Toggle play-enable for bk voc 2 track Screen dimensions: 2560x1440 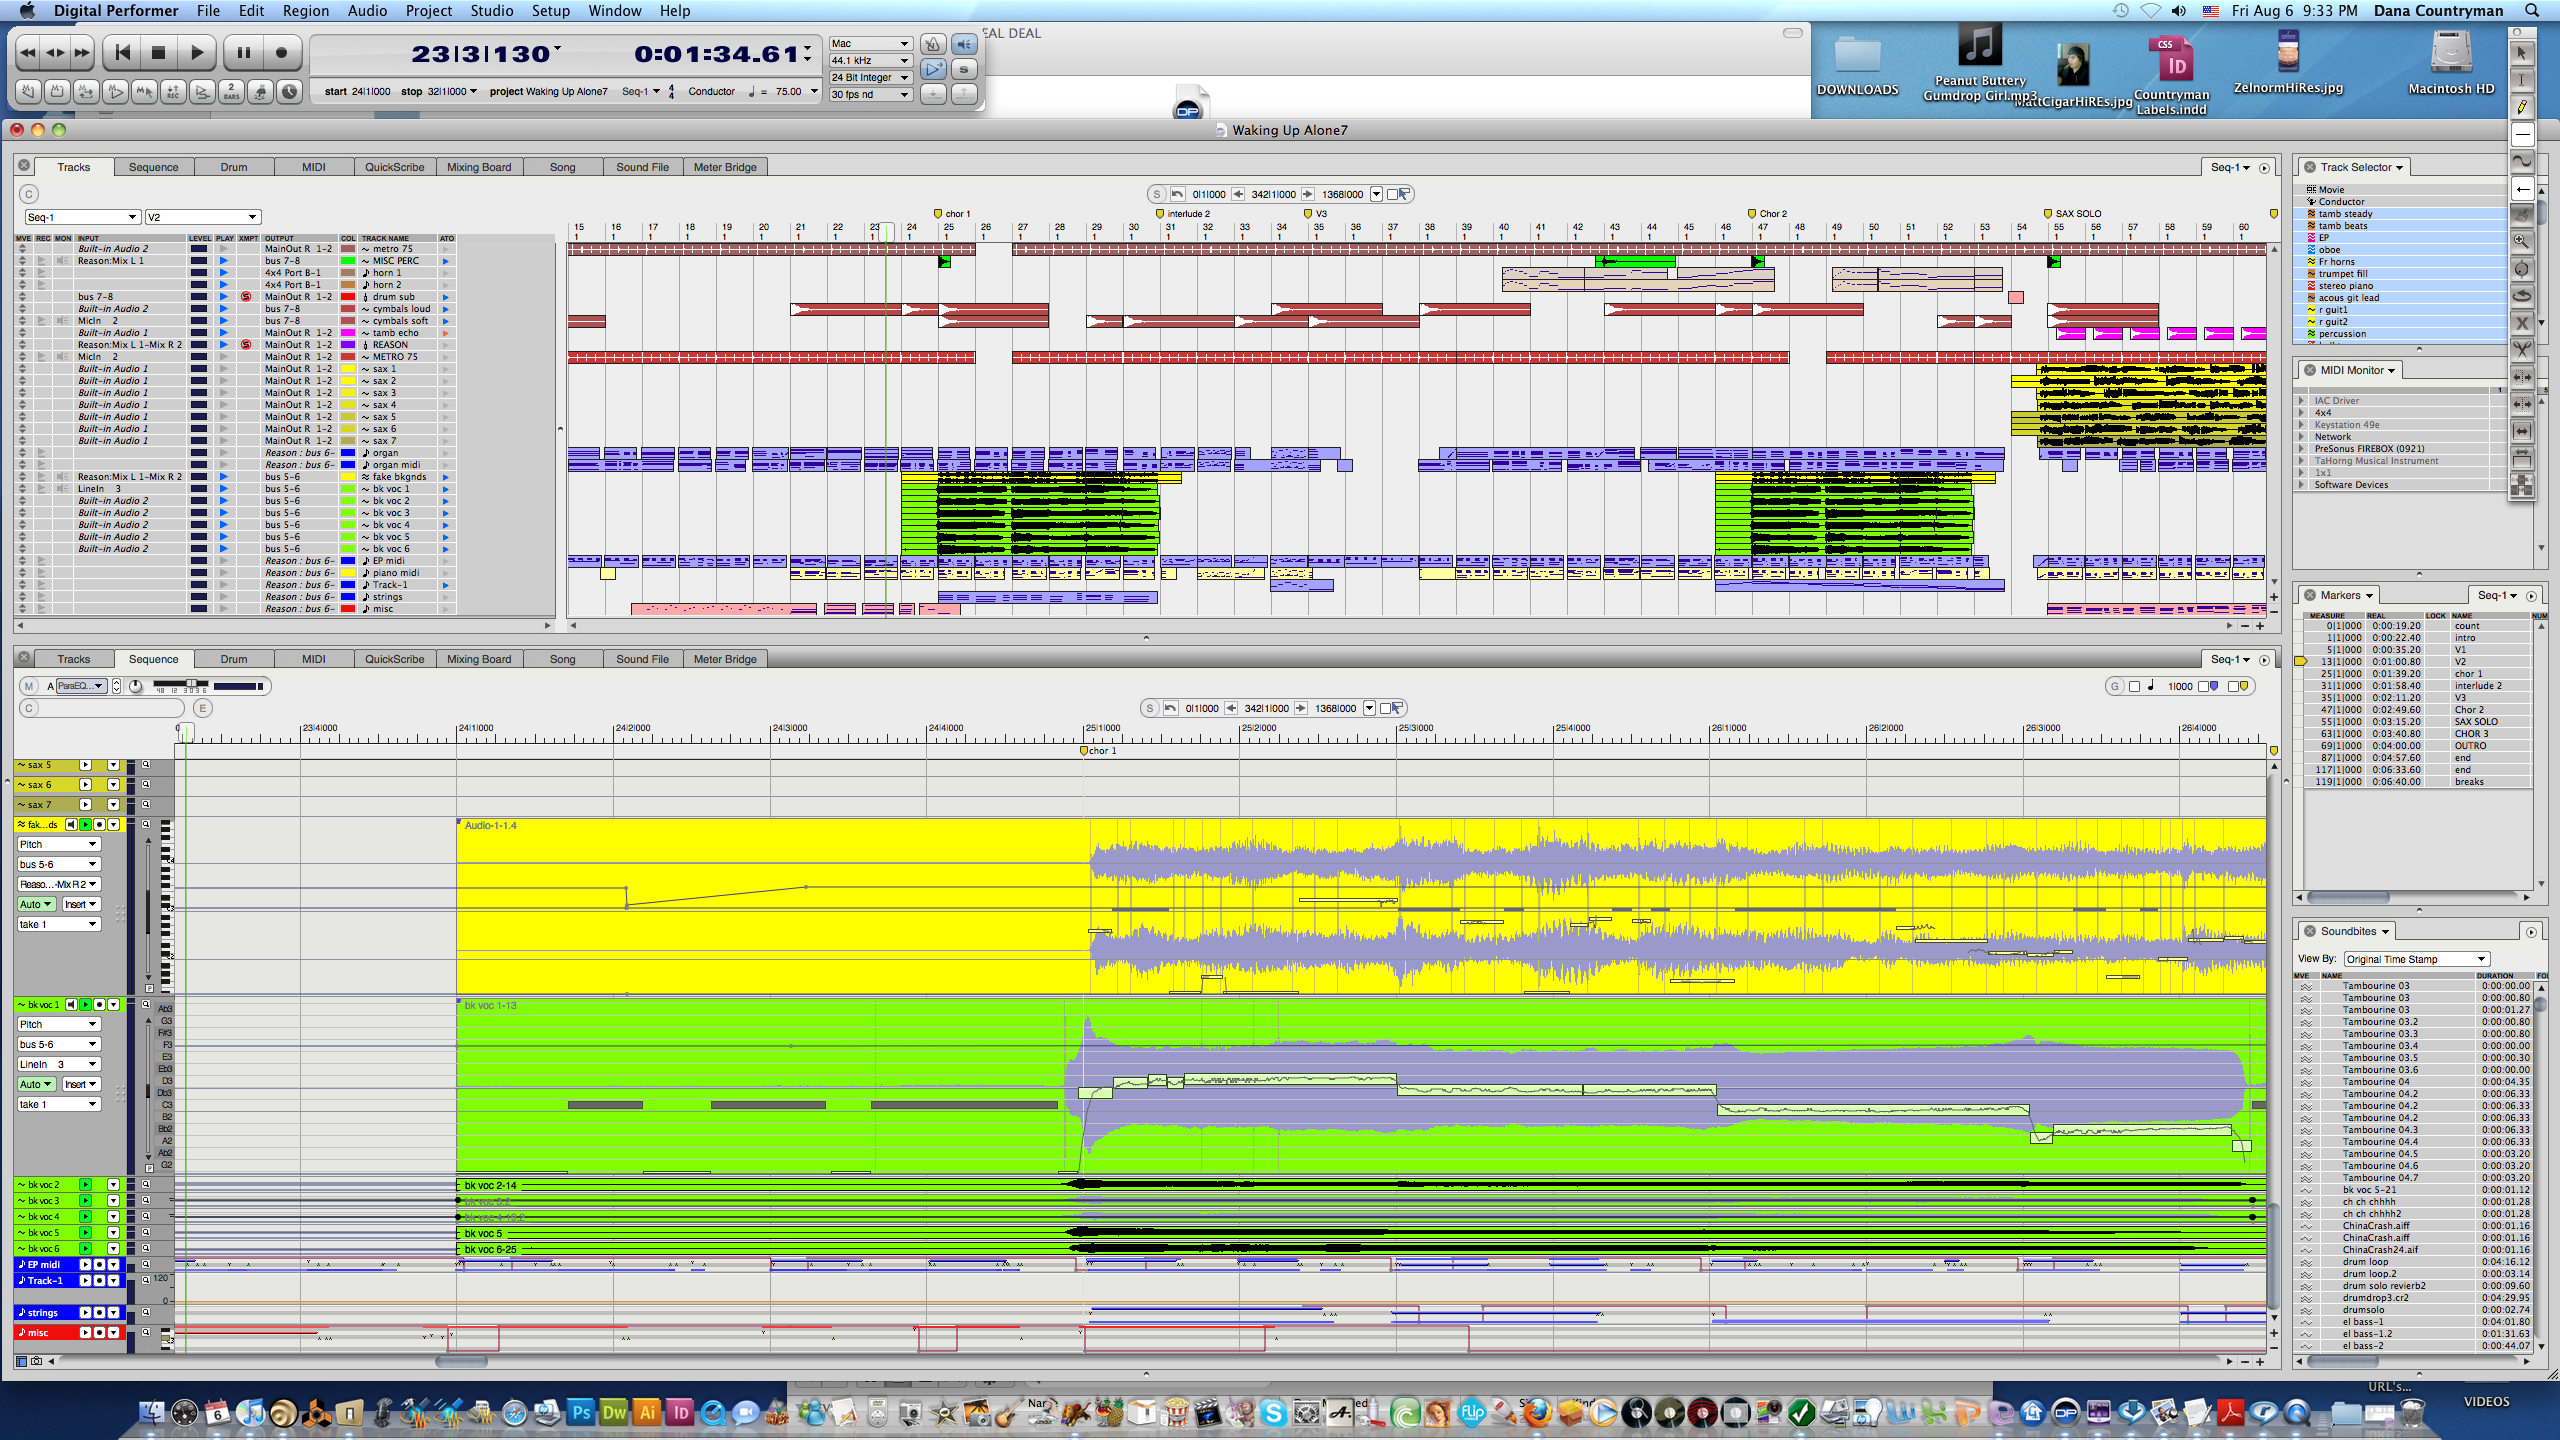pyautogui.click(x=85, y=1185)
